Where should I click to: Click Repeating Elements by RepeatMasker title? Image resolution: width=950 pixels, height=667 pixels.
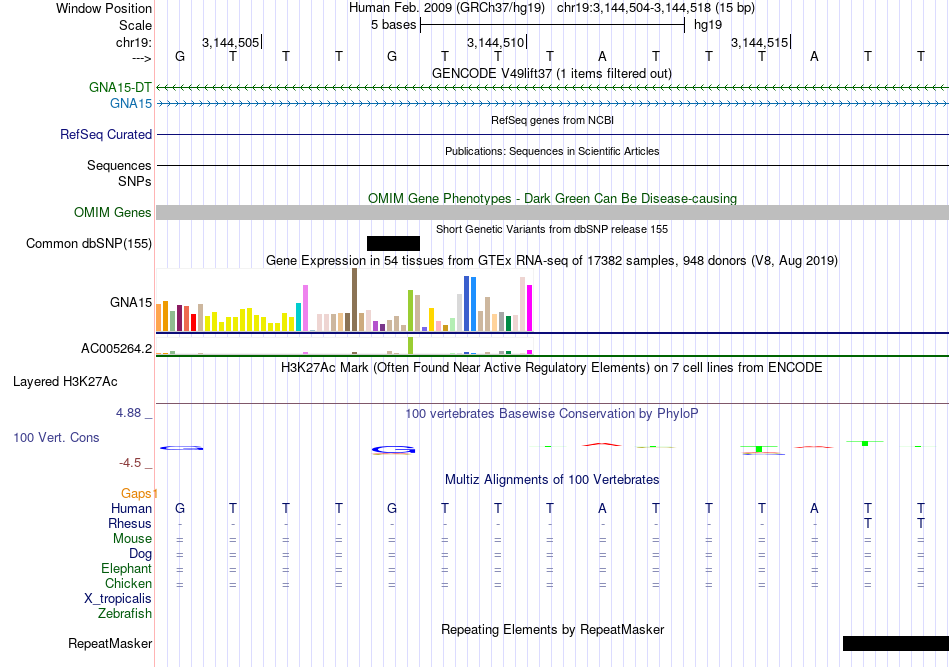coord(552,629)
